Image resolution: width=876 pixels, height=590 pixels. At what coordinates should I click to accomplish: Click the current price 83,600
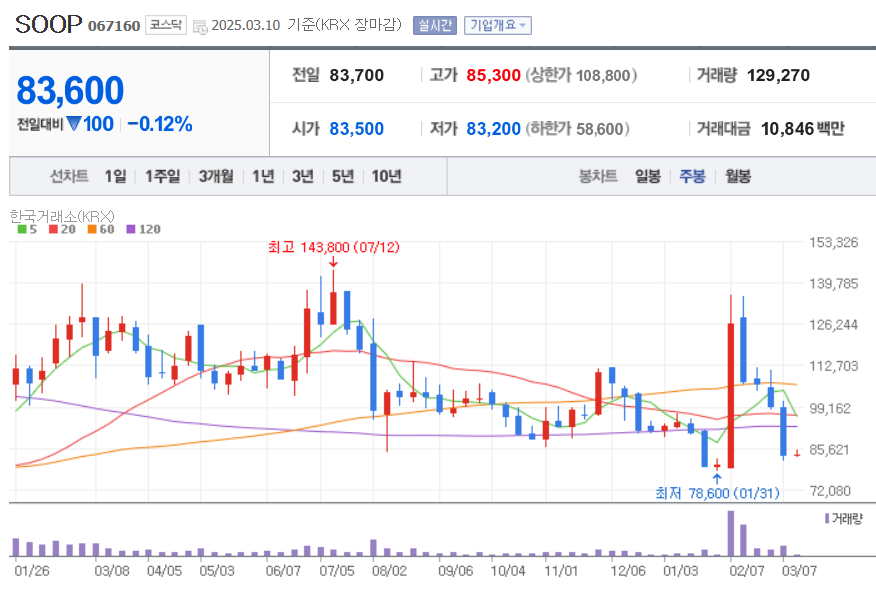70,91
